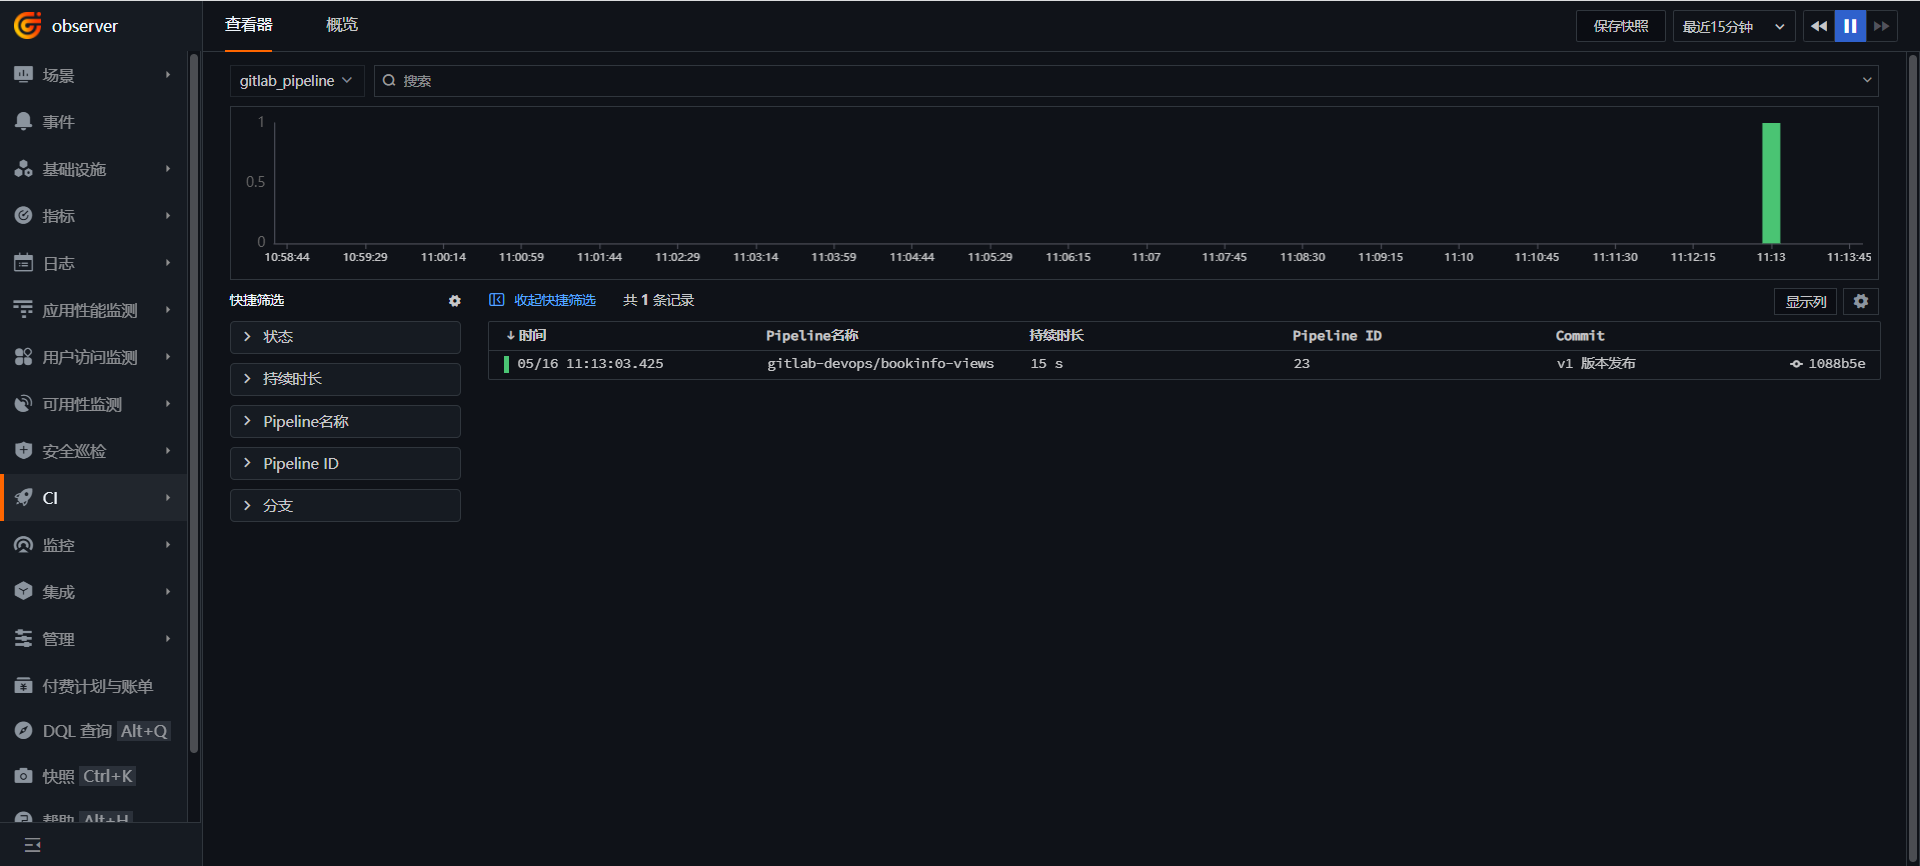Viewport: 1920px width, 866px height.
Task: Click the sidebar vertical scrollbar
Action: 194,403
